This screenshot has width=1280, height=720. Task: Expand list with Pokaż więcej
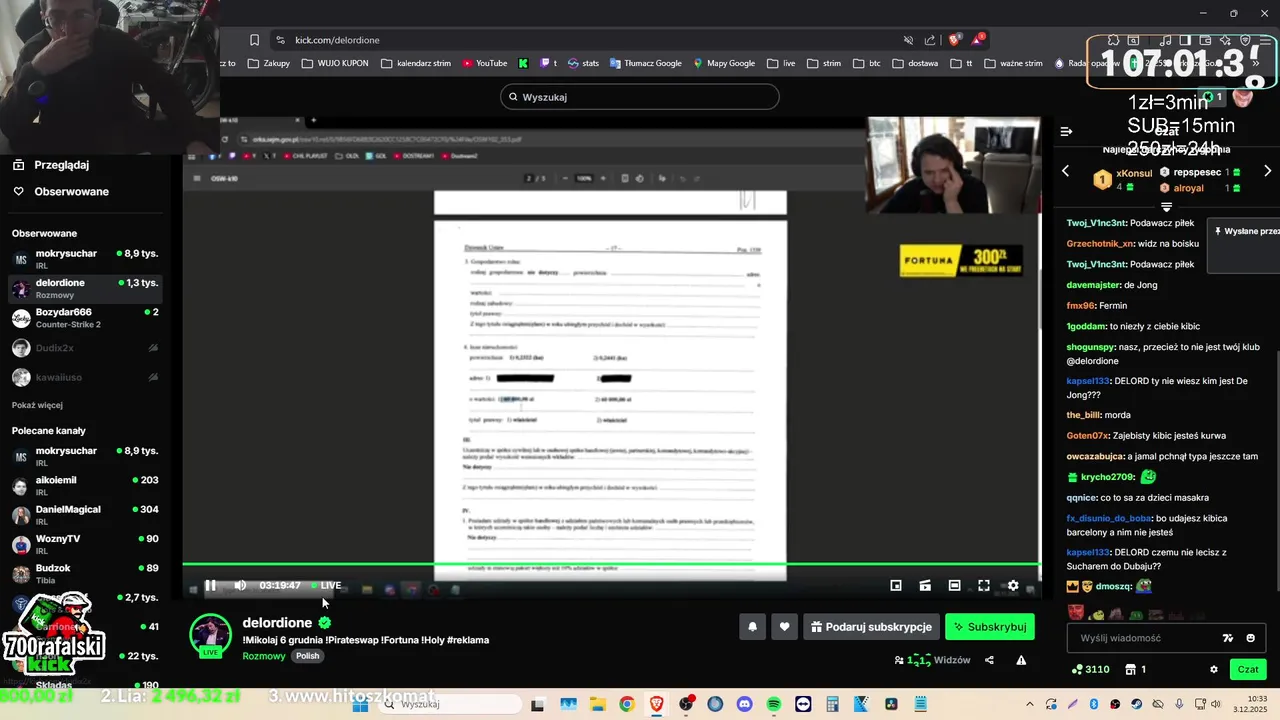point(37,405)
